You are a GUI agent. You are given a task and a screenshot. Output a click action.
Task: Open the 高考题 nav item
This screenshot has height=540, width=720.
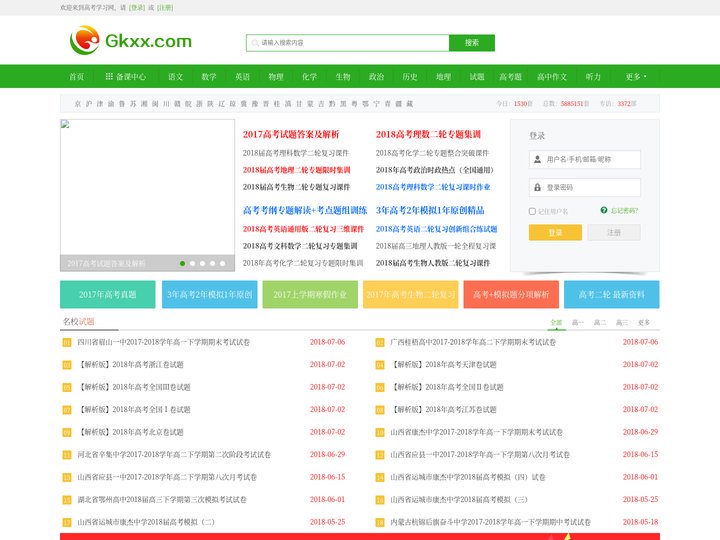click(x=511, y=77)
